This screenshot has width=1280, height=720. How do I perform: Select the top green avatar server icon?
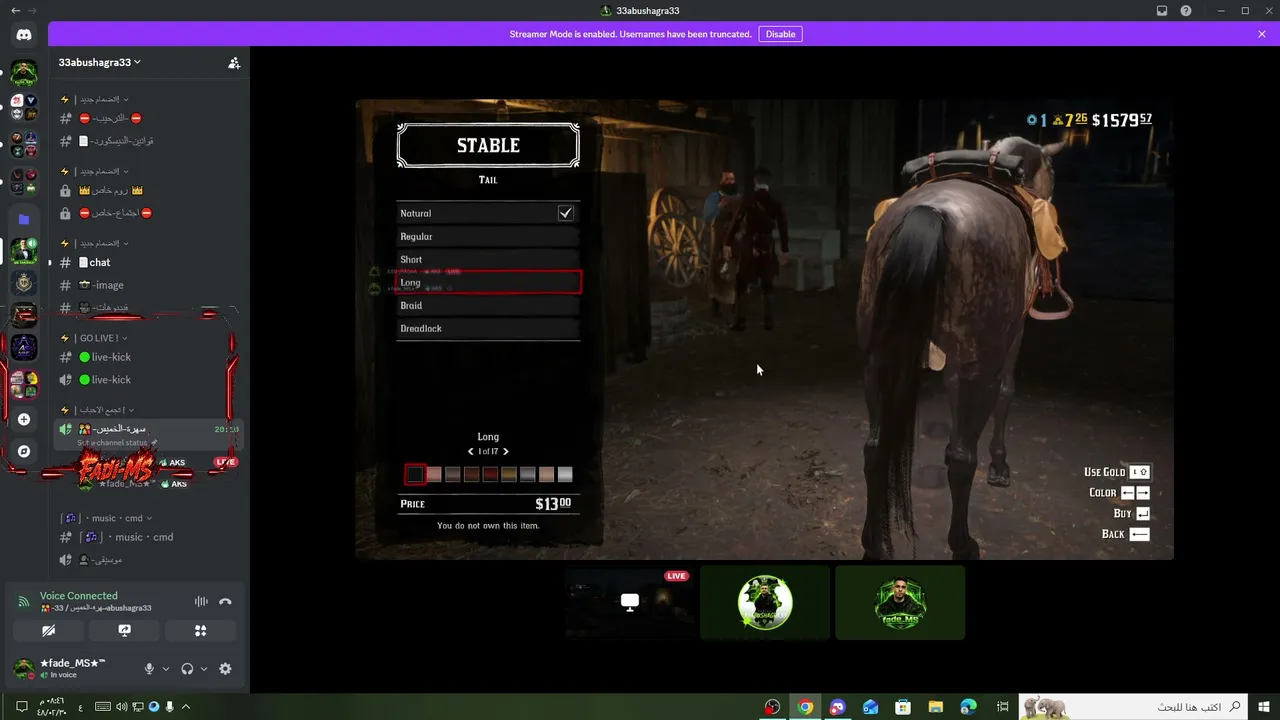24,73
